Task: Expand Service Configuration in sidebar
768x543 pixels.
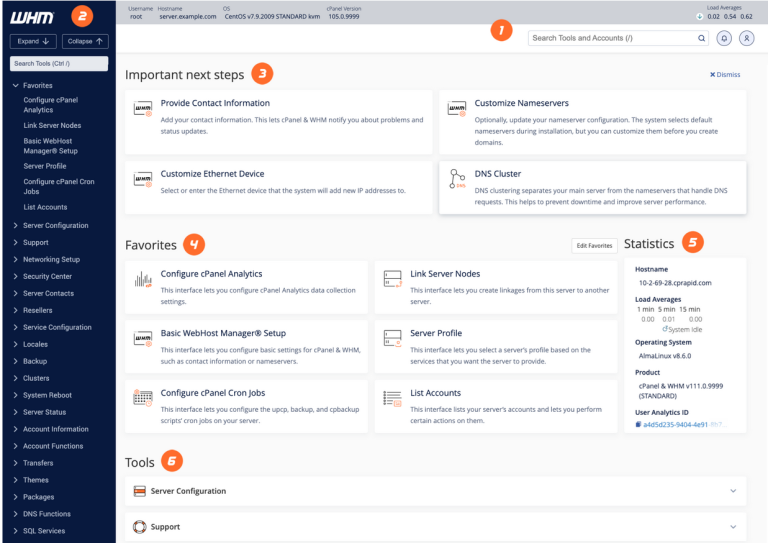Action: (x=16, y=327)
